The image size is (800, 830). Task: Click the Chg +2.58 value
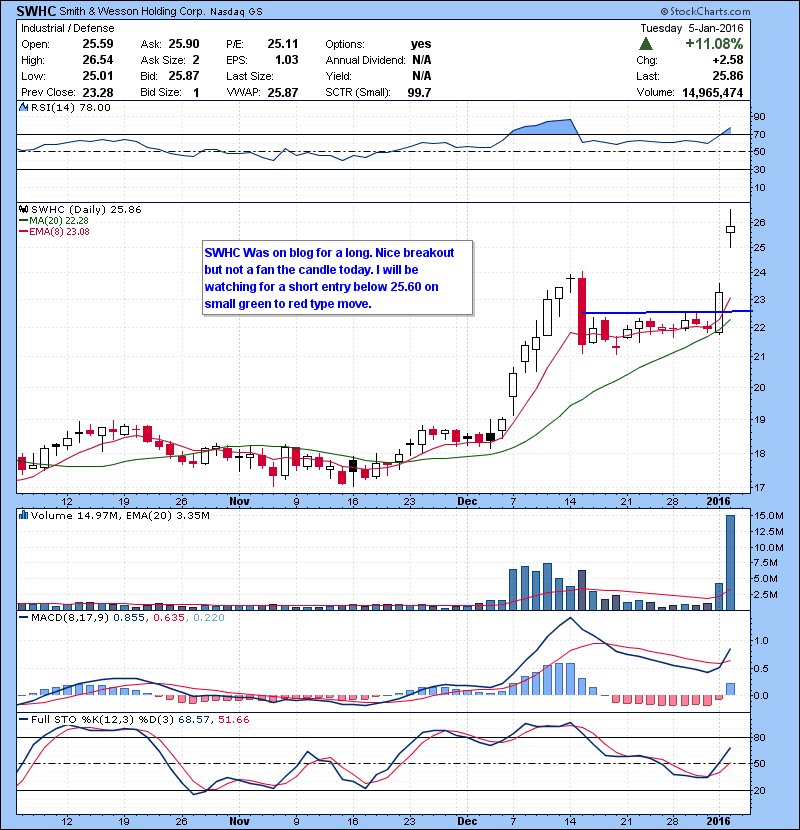click(727, 60)
